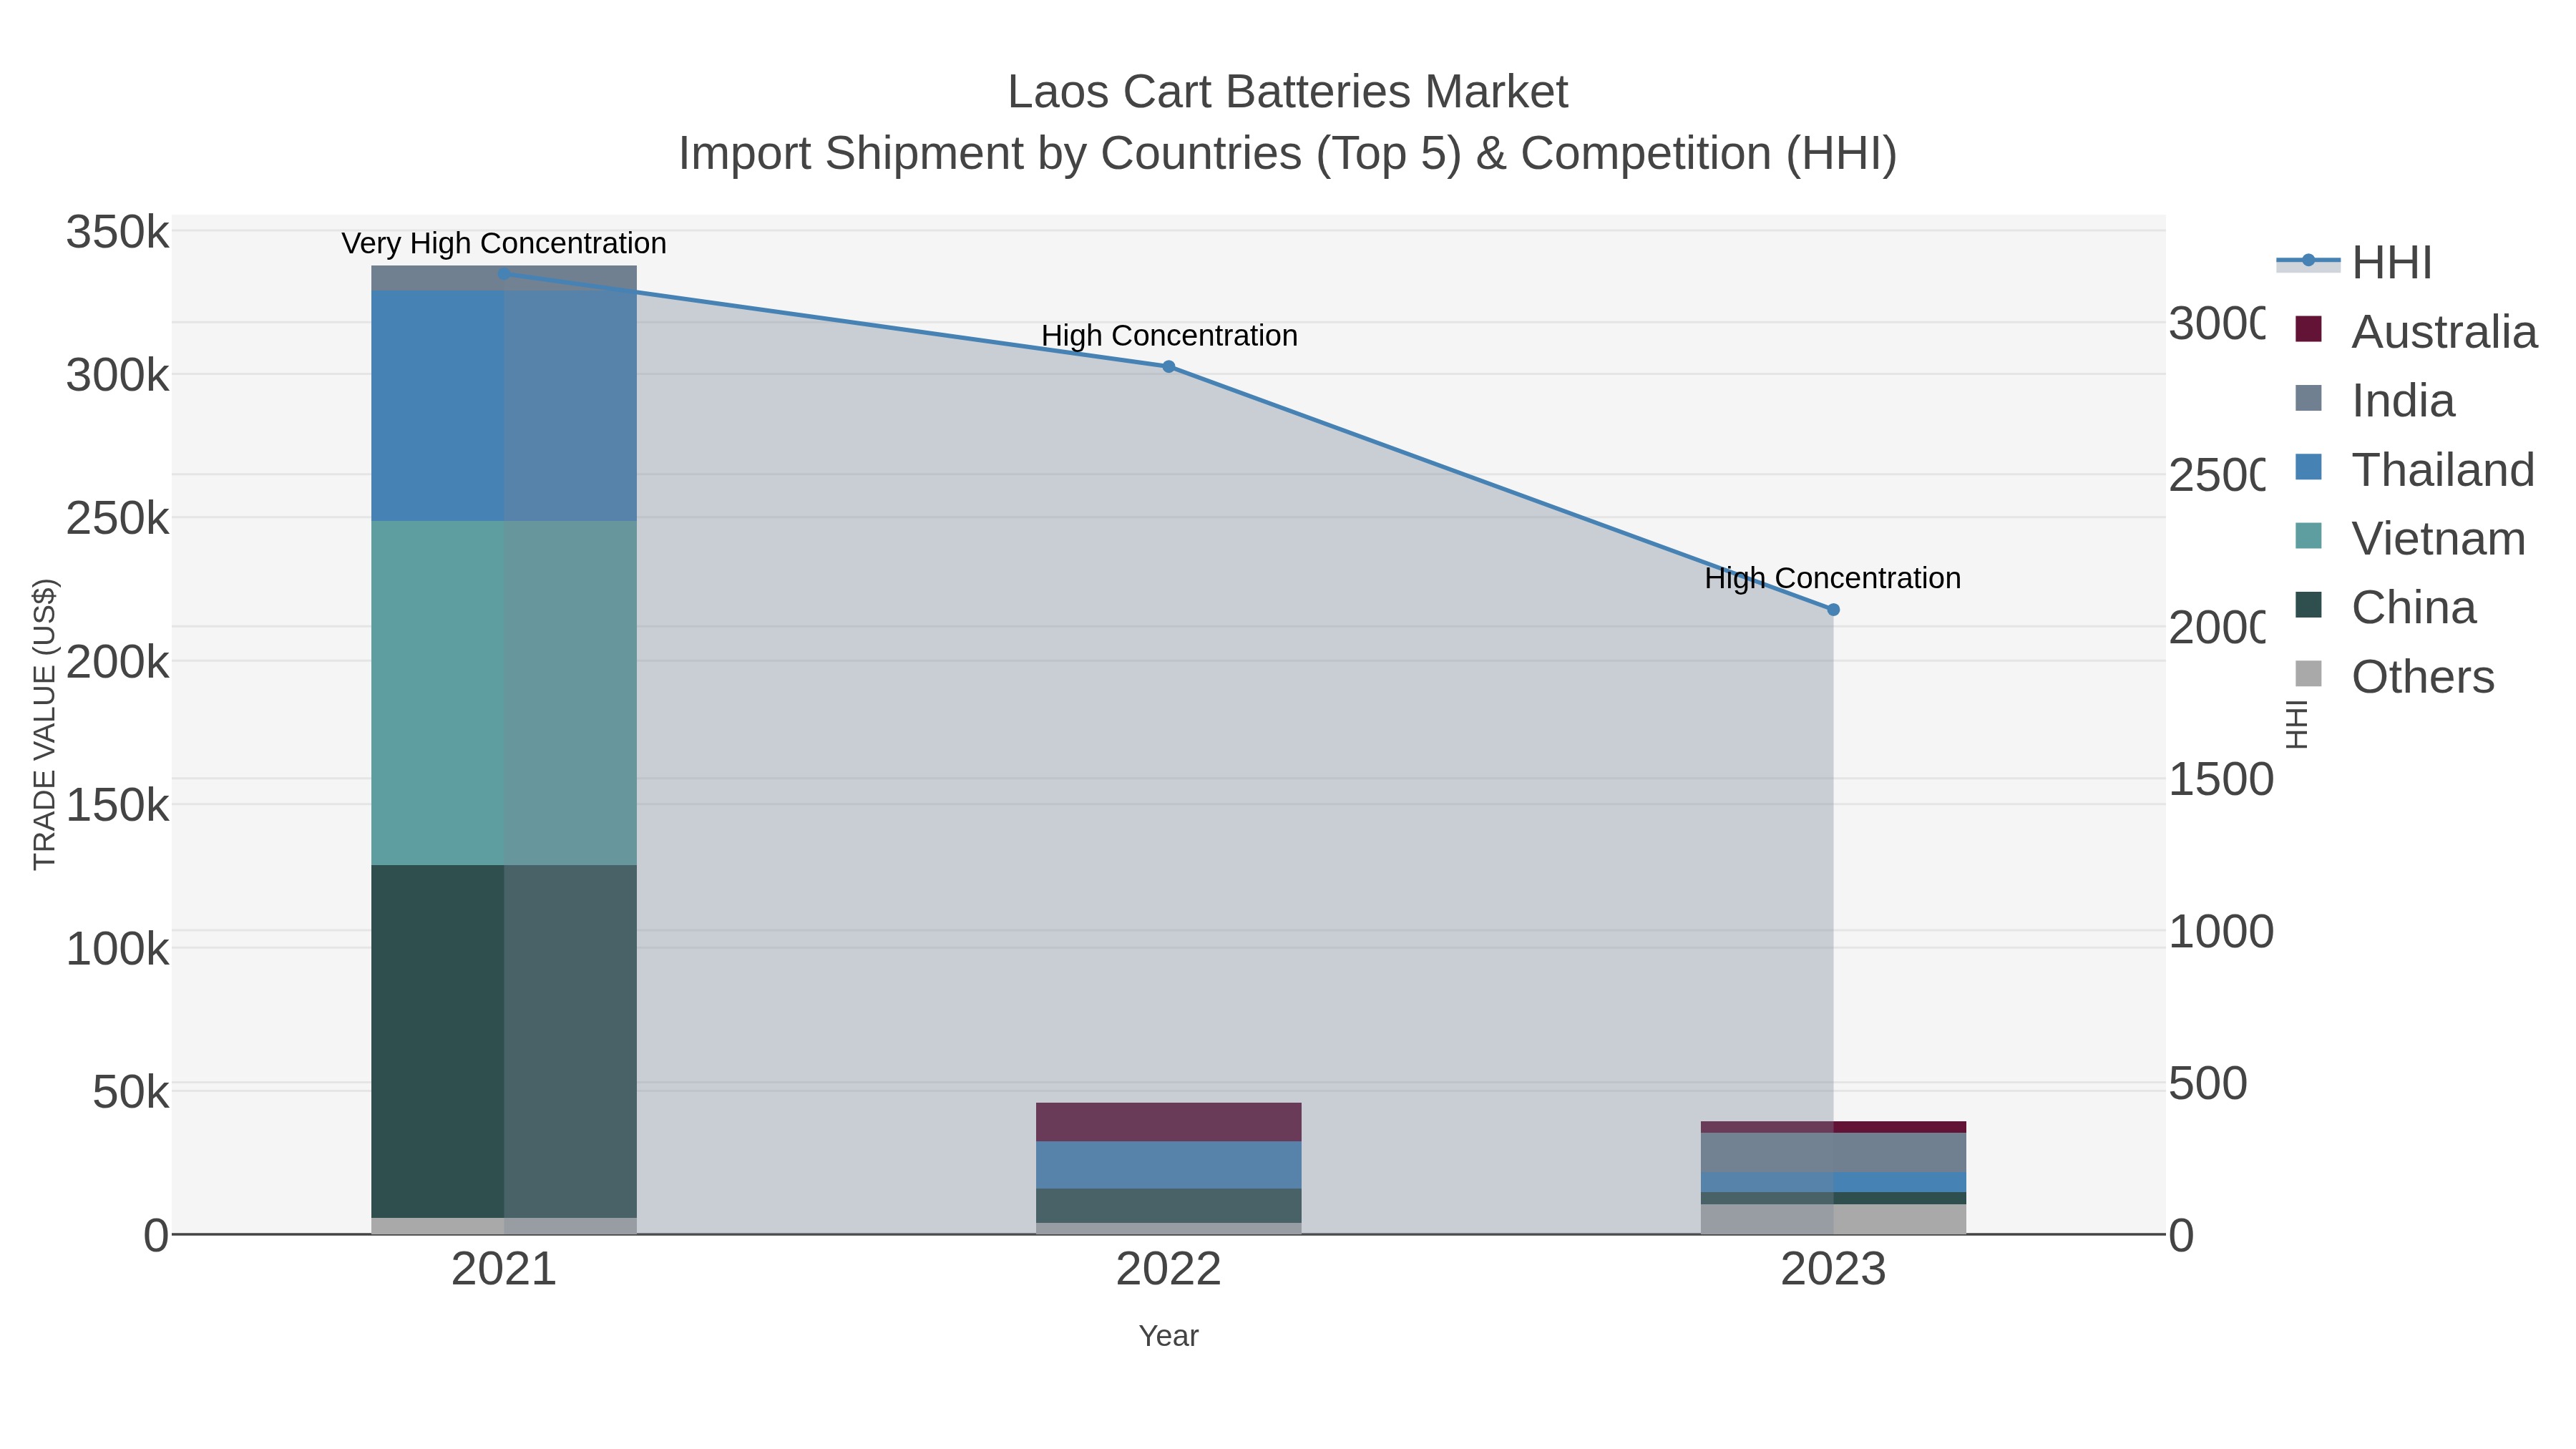Image resolution: width=2576 pixels, height=1449 pixels.
Task: Click the 2021 x-axis tick label
Action: click(504, 1270)
